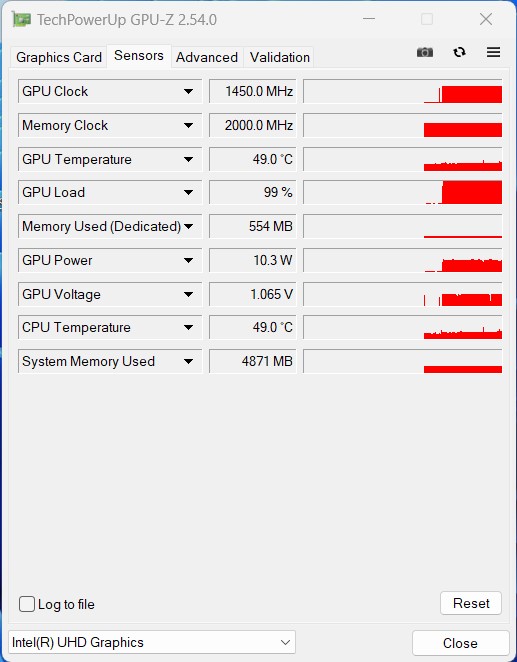Open the Memory Clock dropdown arrow
Image resolution: width=517 pixels, height=662 pixels.
click(x=188, y=125)
